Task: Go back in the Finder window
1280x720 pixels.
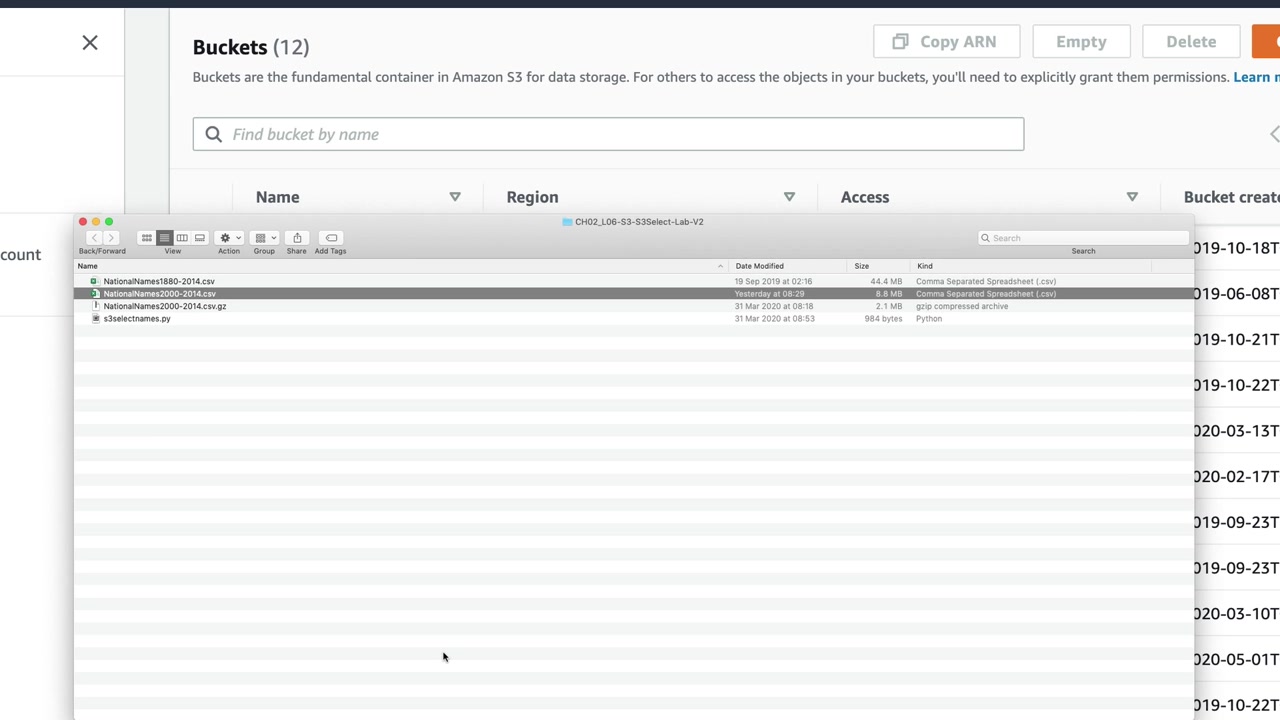Action: coord(93,238)
